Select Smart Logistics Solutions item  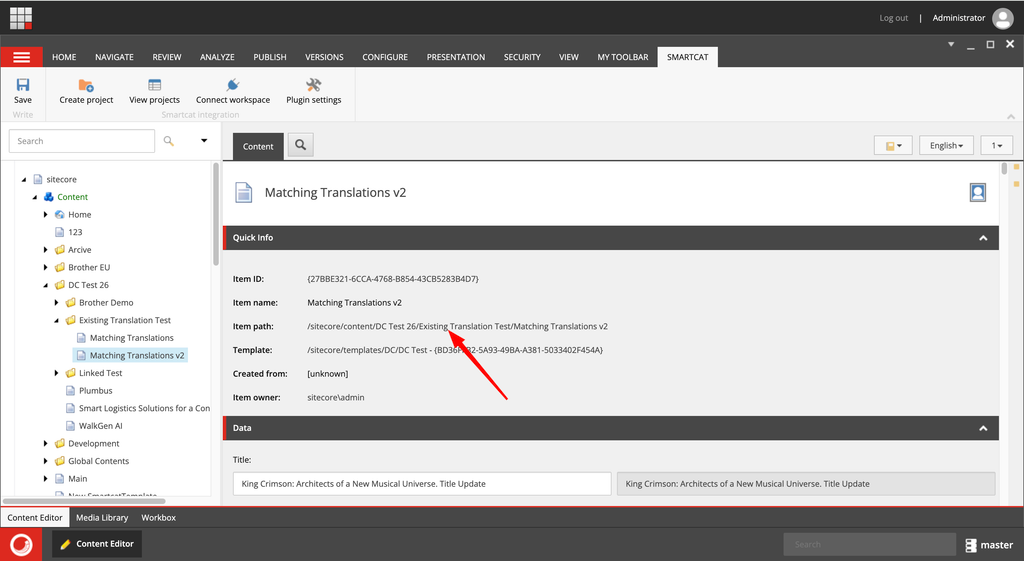coord(144,408)
